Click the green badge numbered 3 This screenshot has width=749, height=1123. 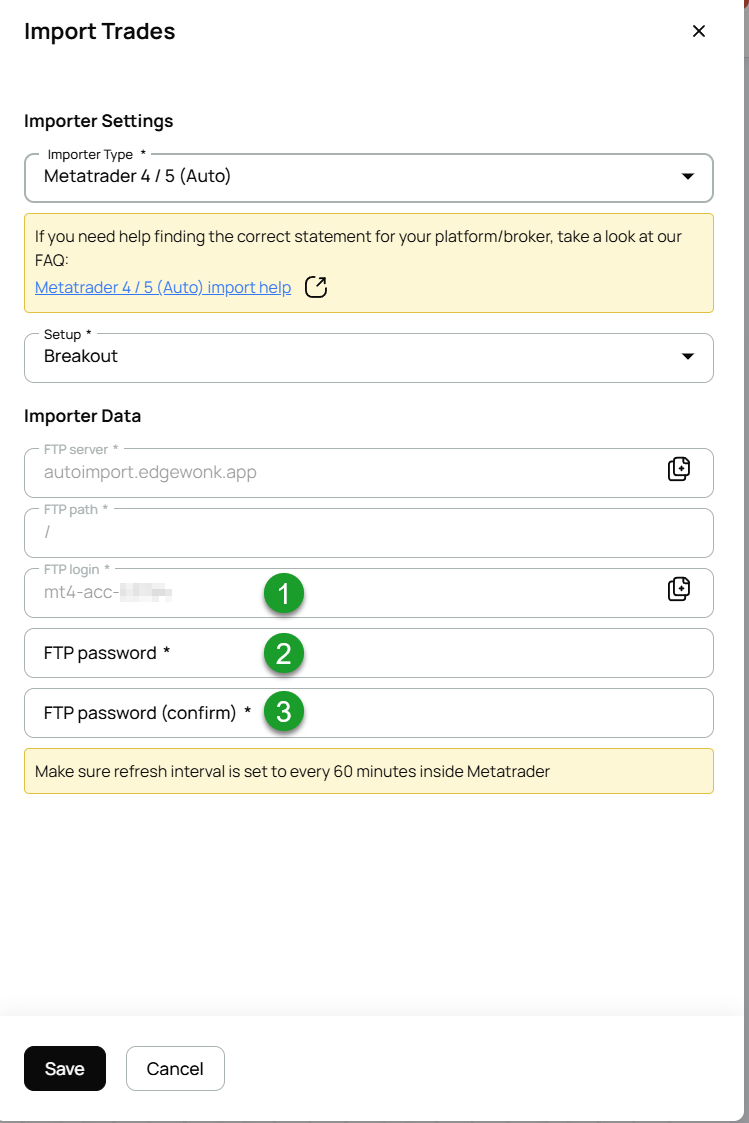(284, 713)
